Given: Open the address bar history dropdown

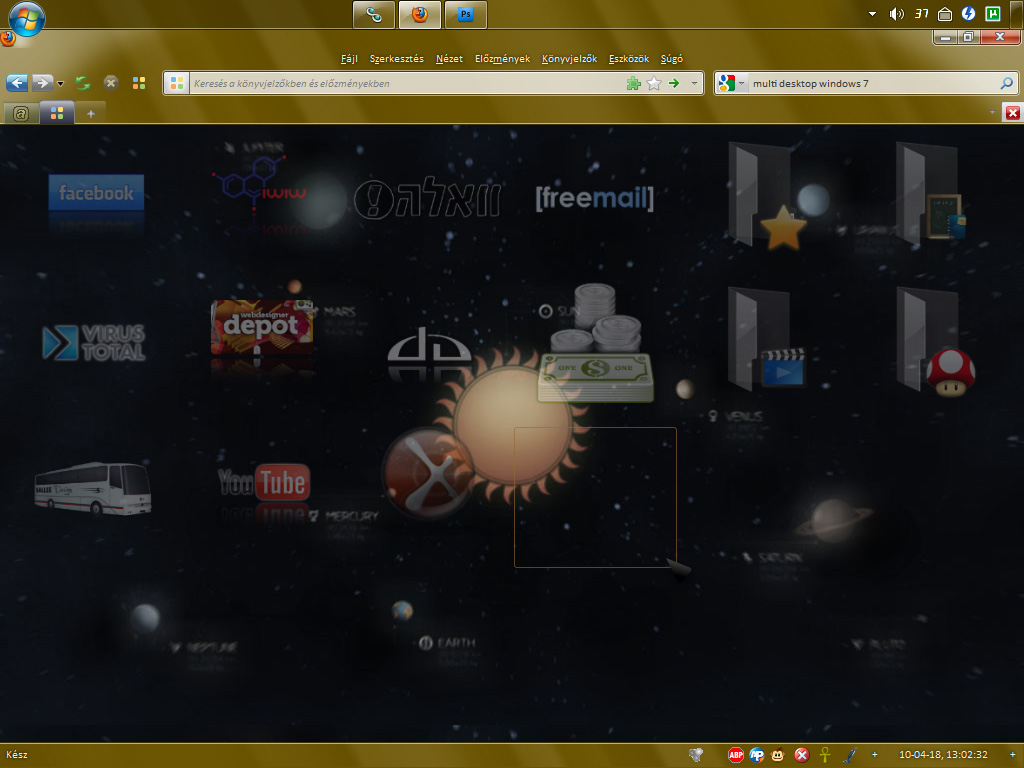Looking at the screenshot, I should point(694,84).
